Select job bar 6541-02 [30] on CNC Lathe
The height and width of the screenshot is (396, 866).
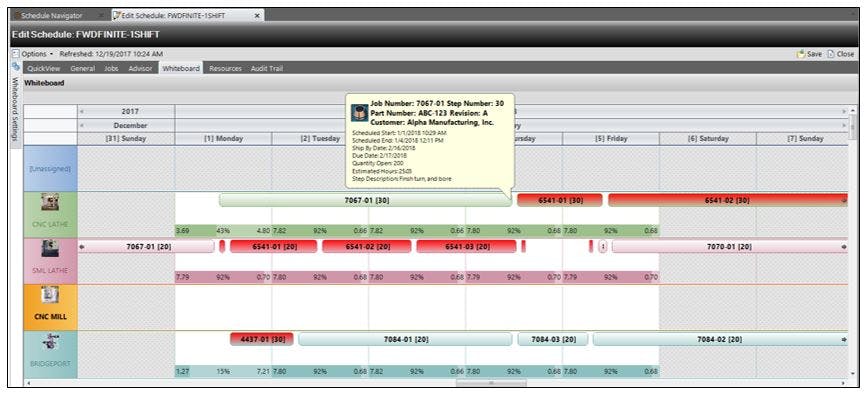[x=727, y=200]
